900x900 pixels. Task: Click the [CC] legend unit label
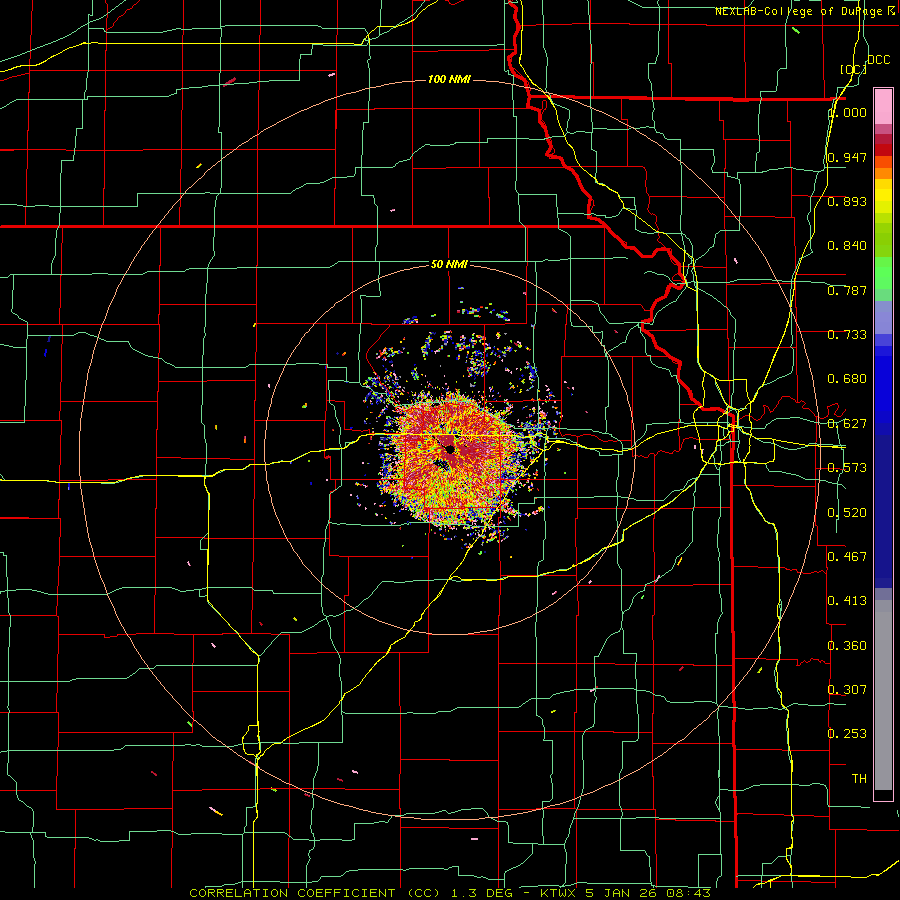(x=852, y=70)
